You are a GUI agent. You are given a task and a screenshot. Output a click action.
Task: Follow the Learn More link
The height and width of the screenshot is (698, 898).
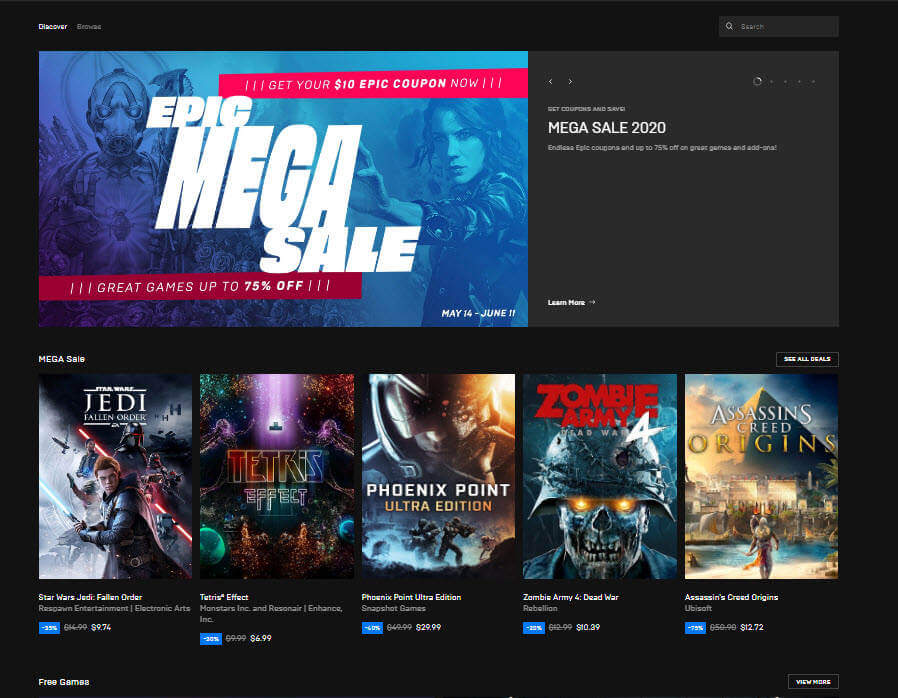click(x=571, y=302)
